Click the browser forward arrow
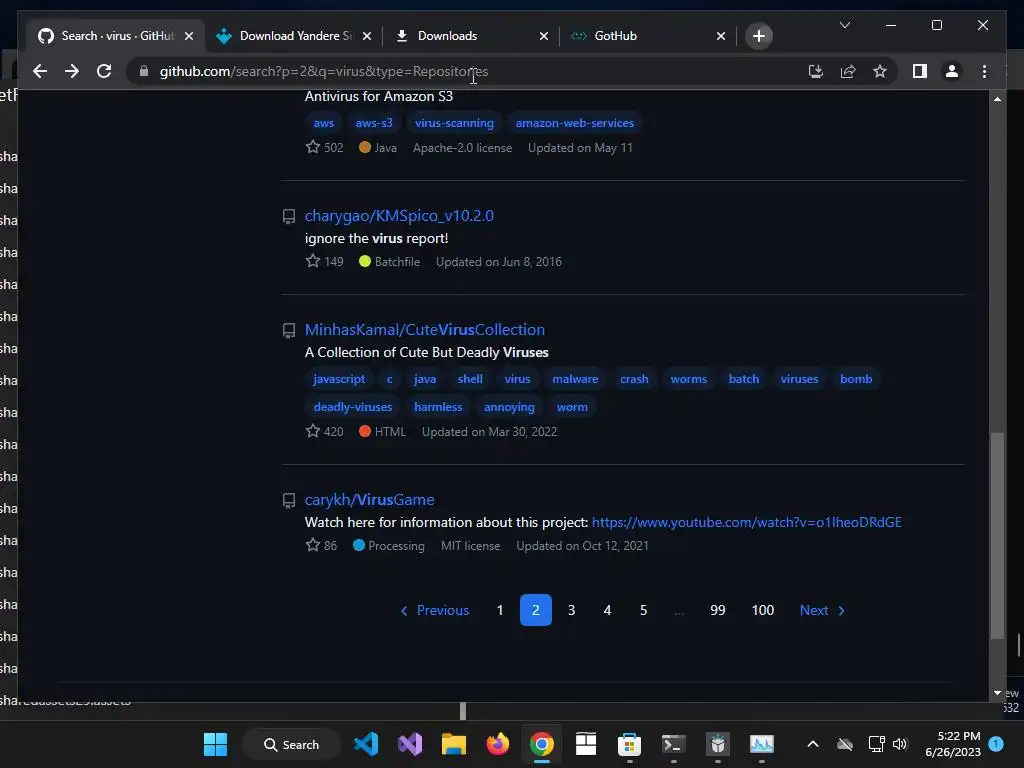Screen dimensions: 1024x768 (x=72, y=71)
